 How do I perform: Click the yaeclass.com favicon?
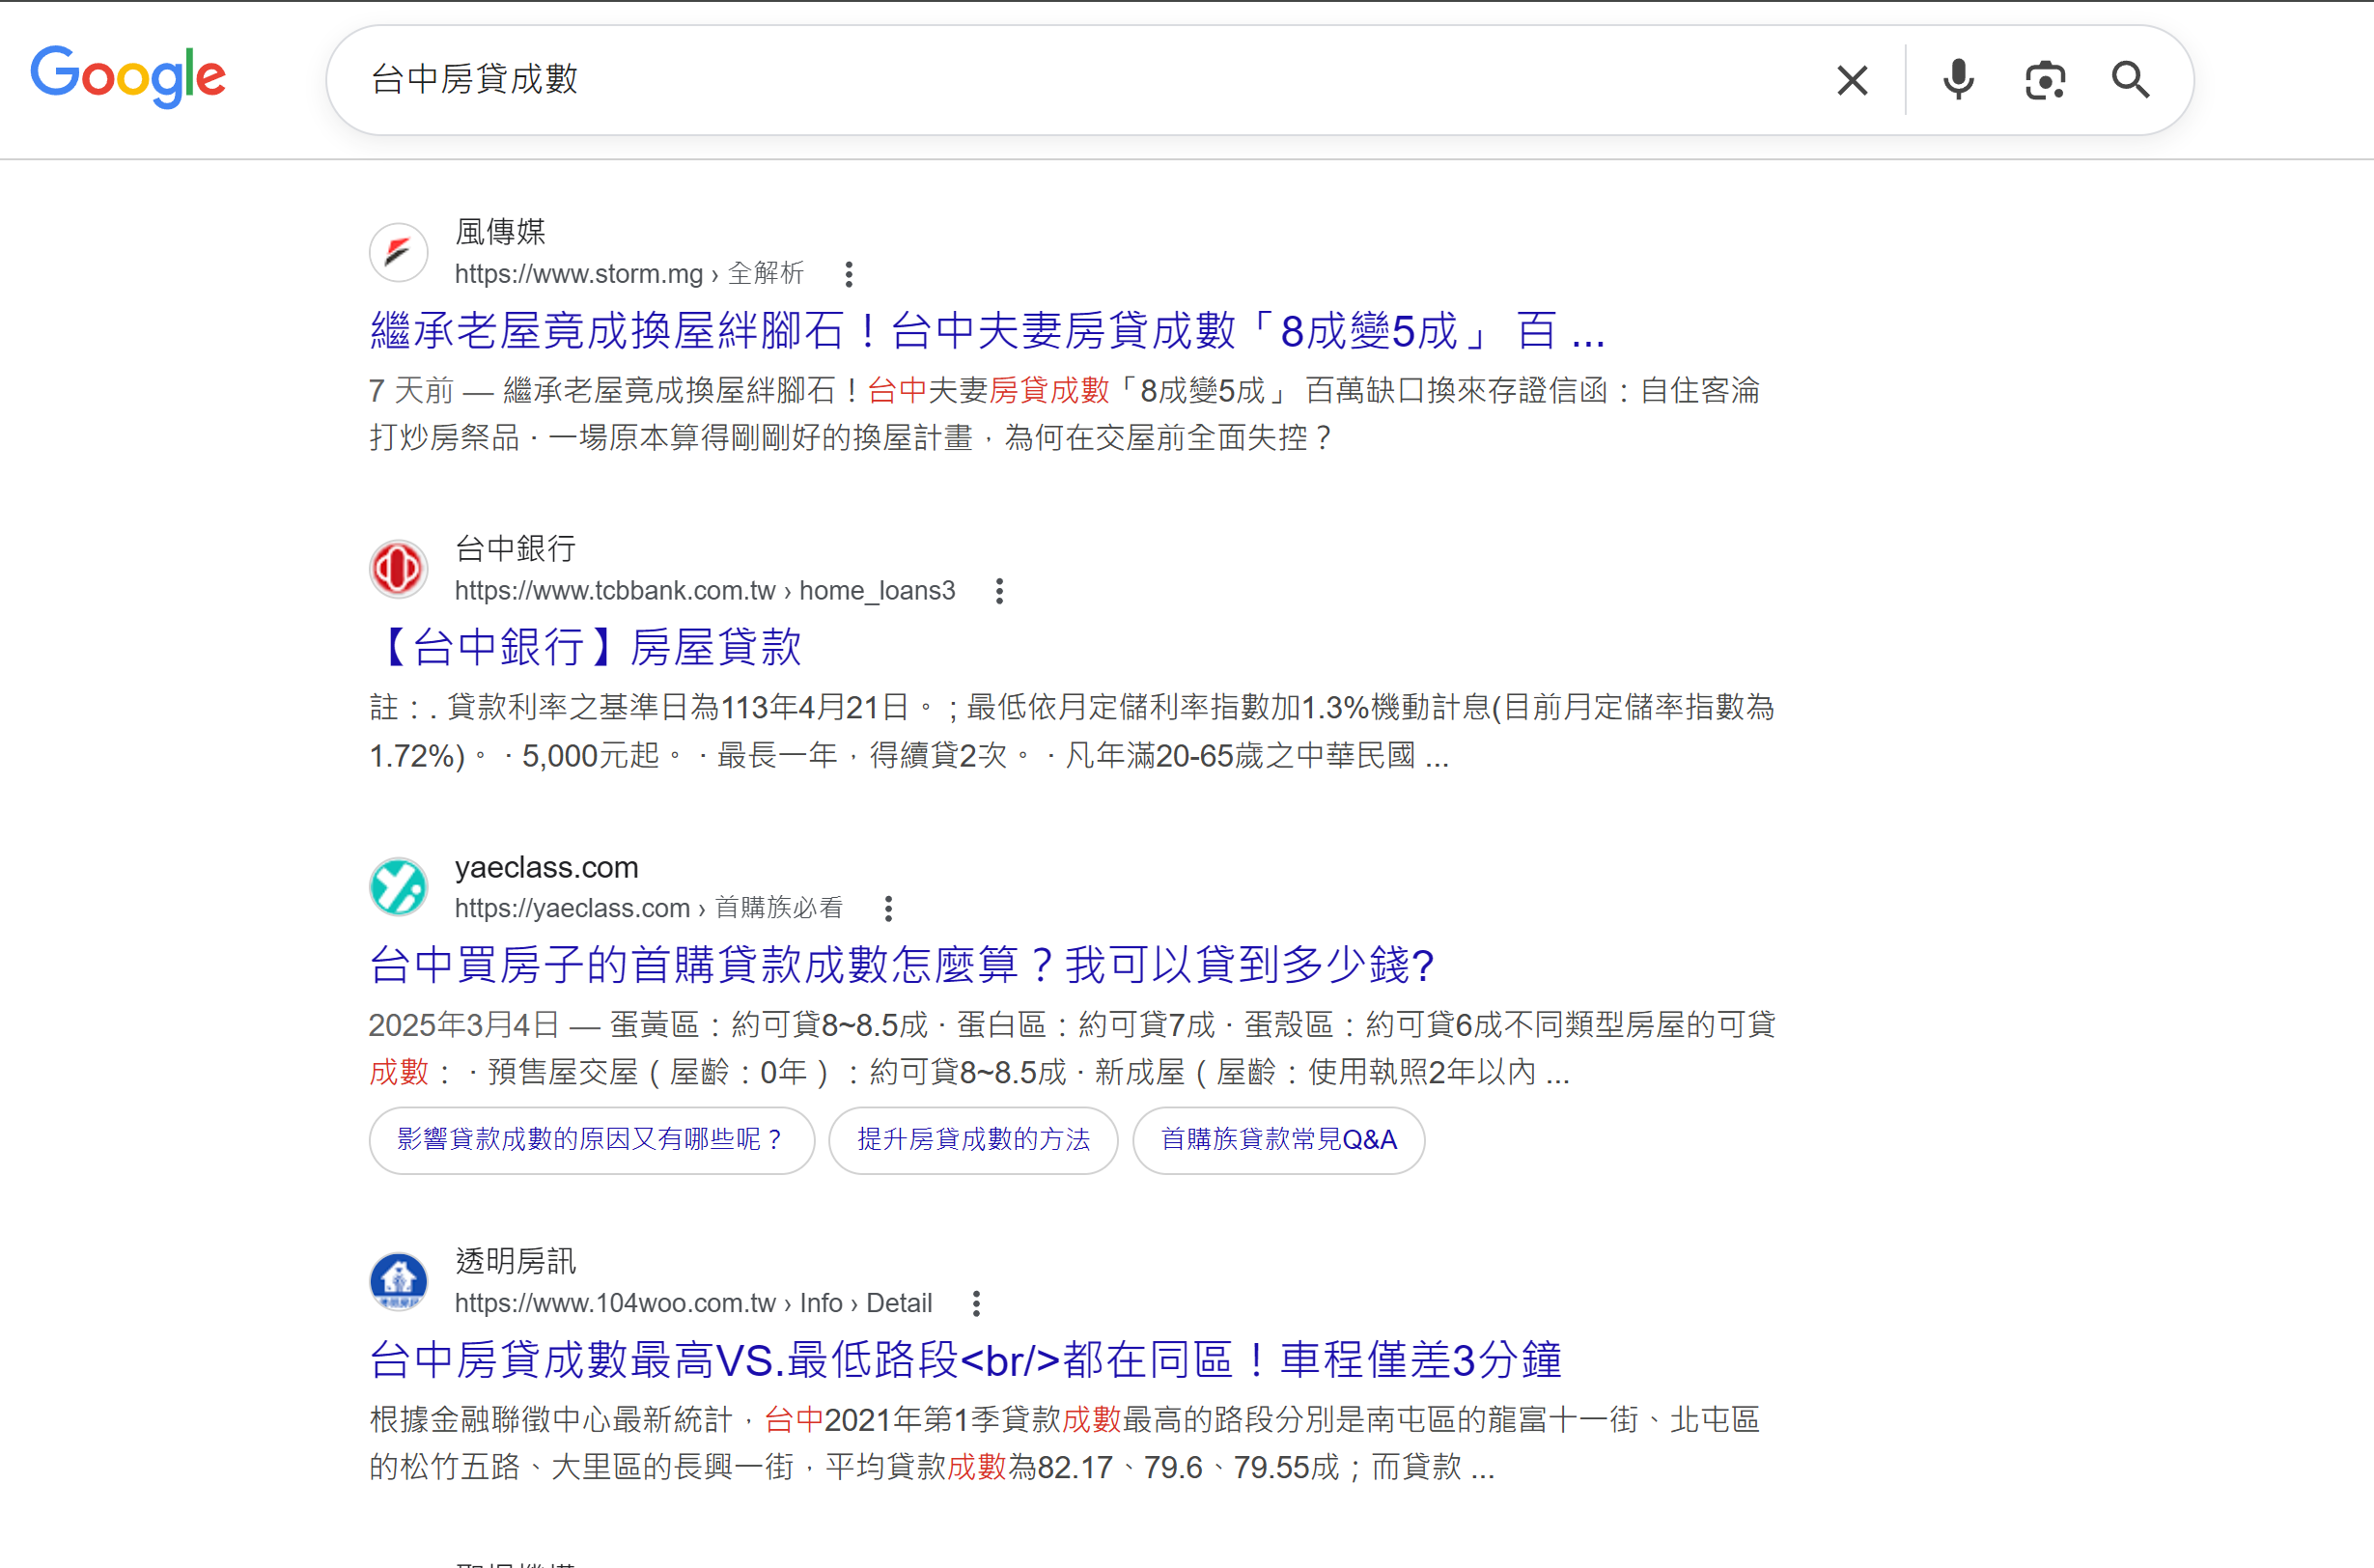[398, 887]
